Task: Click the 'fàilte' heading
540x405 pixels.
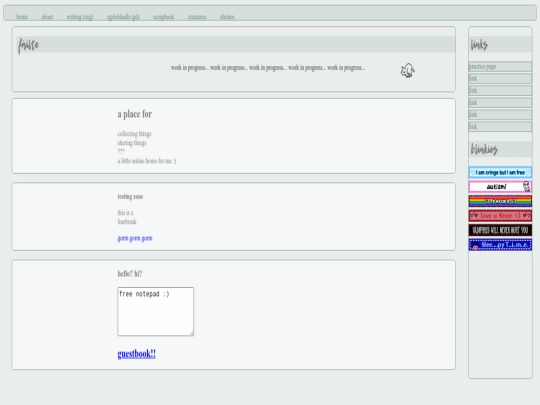Action: click(x=28, y=45)
